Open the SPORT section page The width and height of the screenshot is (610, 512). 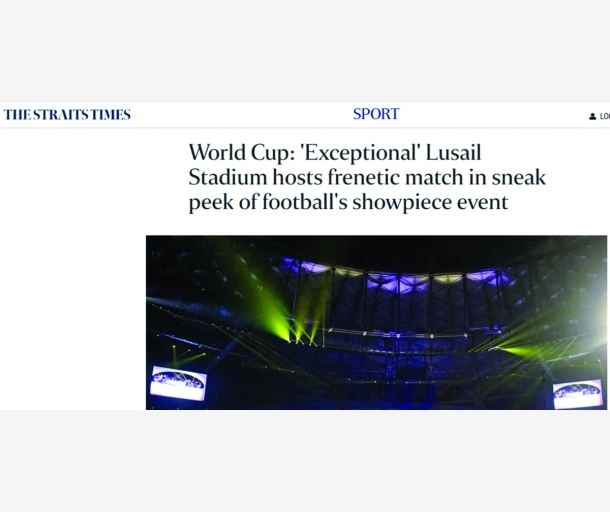coord(376,114)
